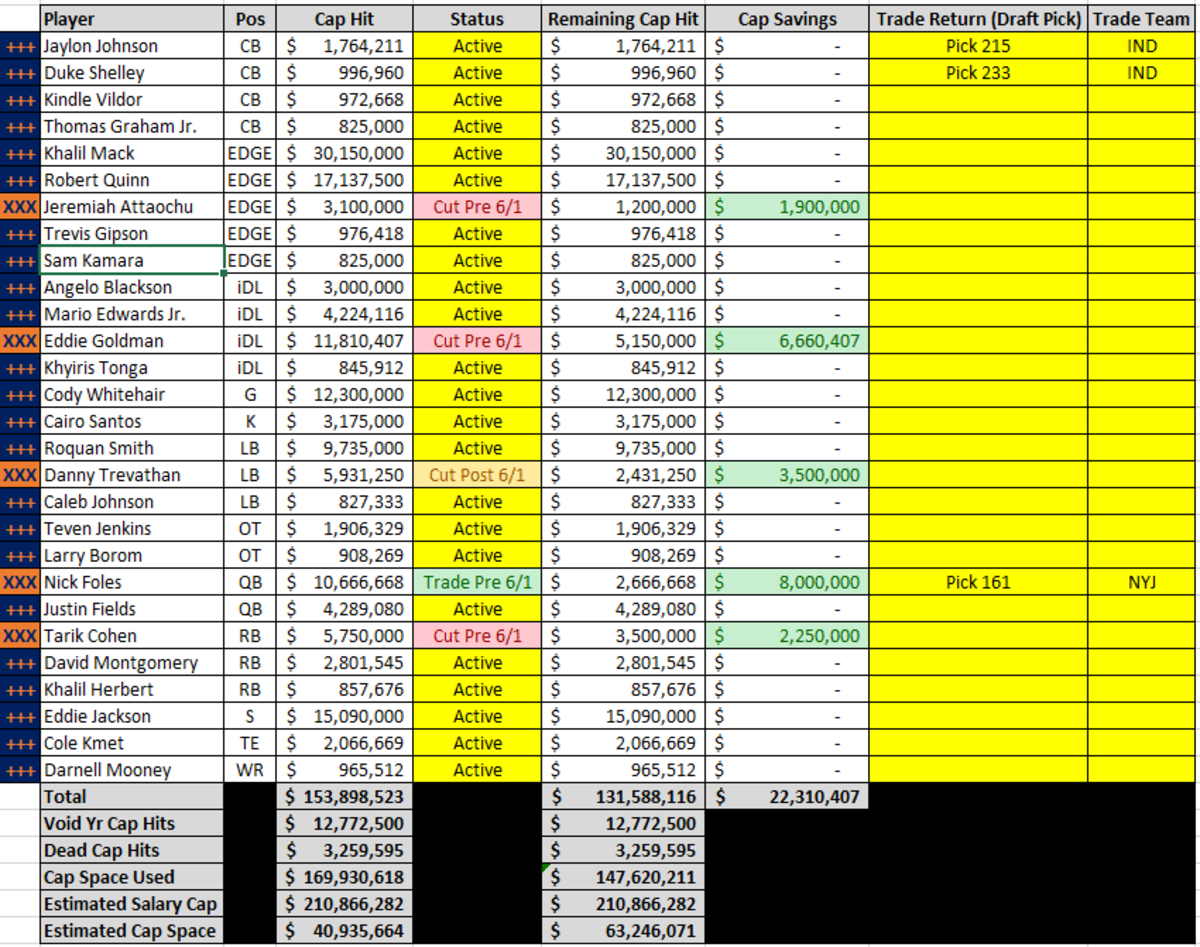The width and height of the screenshot is (1200, 947).
Task: Select the Robert Quinn player cell
Action: tap(132, 180)
